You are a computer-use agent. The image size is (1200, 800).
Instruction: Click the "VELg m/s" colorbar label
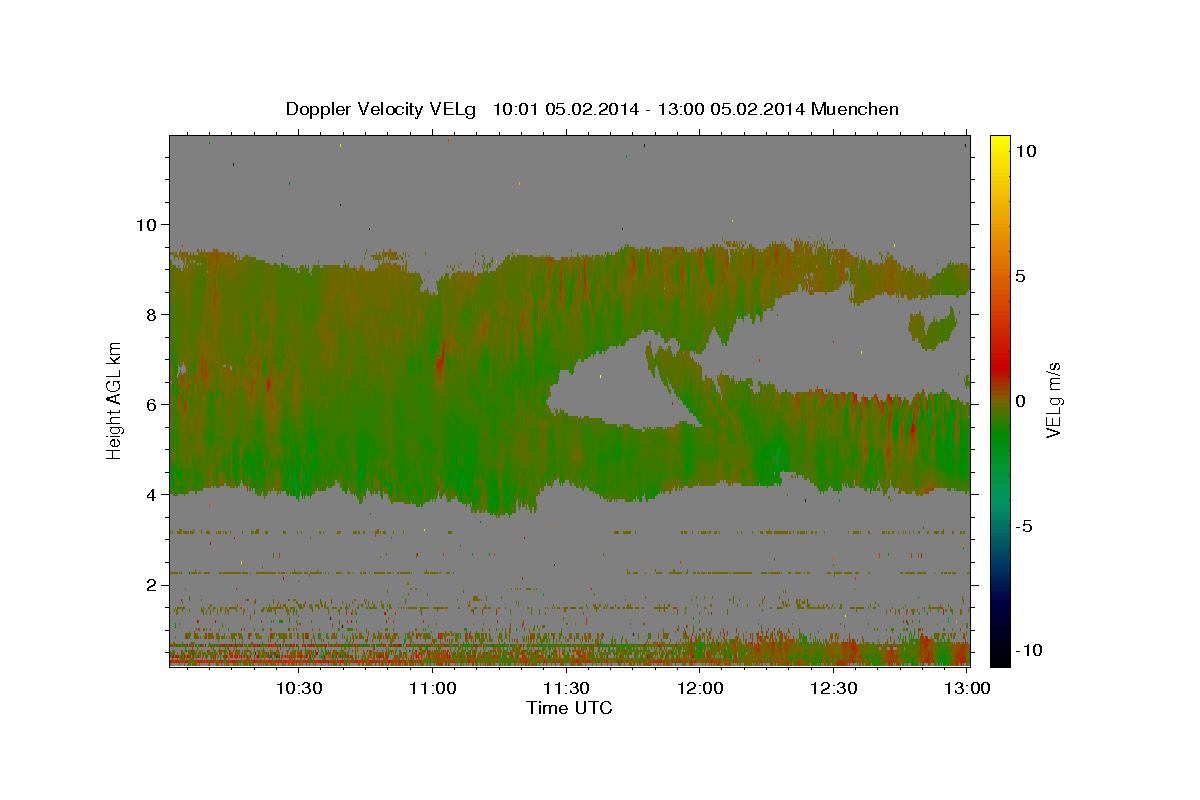pos(1053,399)
